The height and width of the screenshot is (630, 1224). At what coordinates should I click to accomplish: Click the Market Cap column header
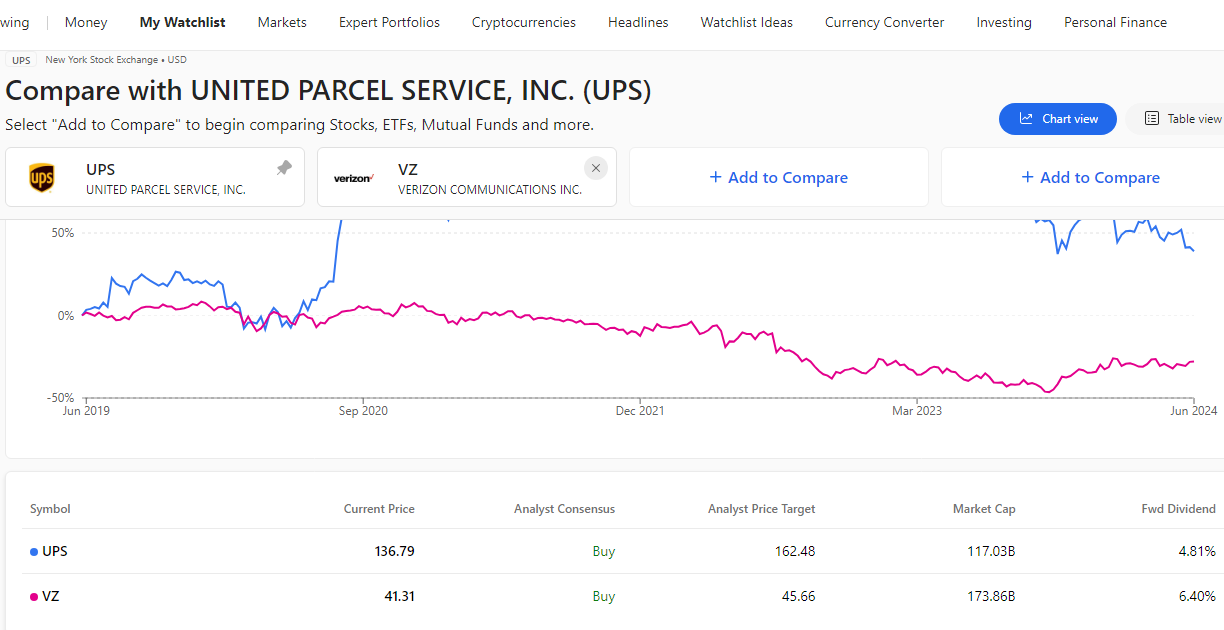click(x=984, y=509)
